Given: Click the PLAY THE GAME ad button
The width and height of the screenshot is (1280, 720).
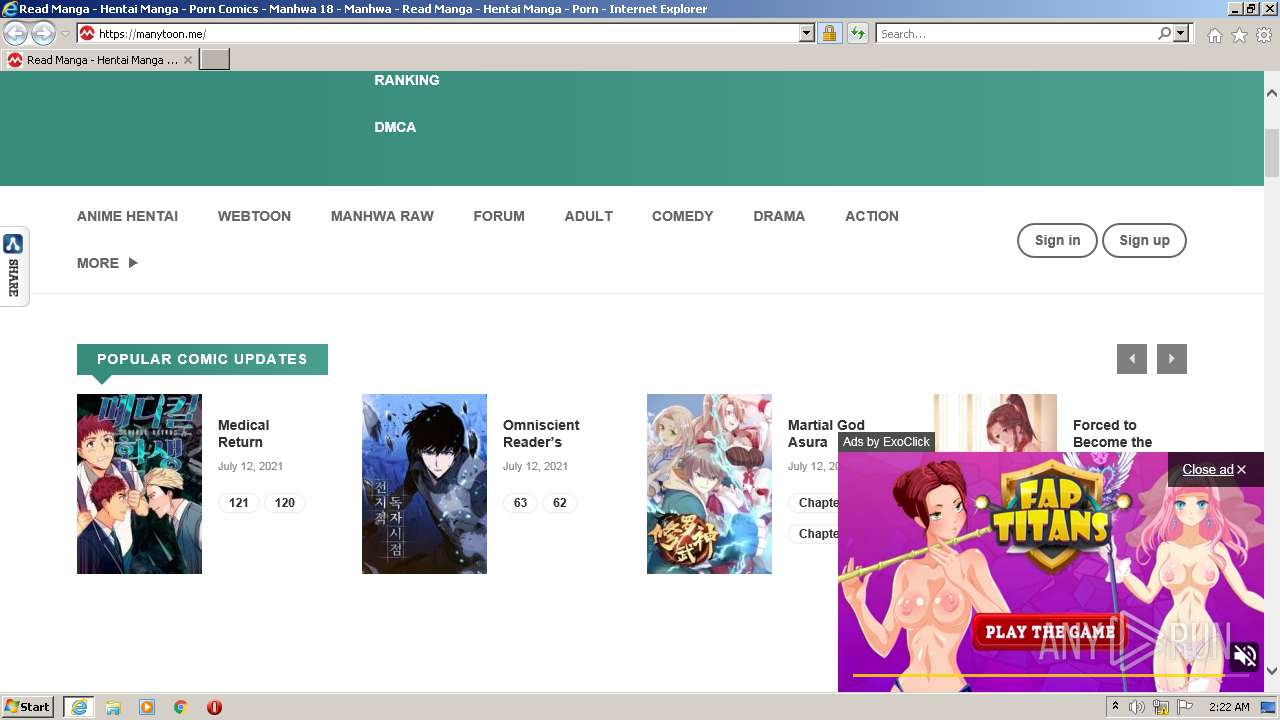Looking at the screenshot, I should click(1049, 631).
